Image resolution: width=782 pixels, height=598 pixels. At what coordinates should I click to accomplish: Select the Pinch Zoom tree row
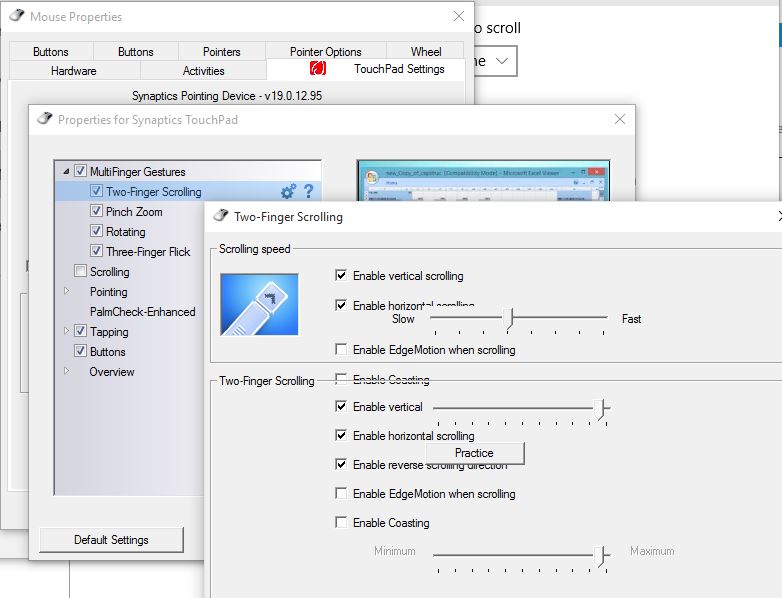(134, 211)
